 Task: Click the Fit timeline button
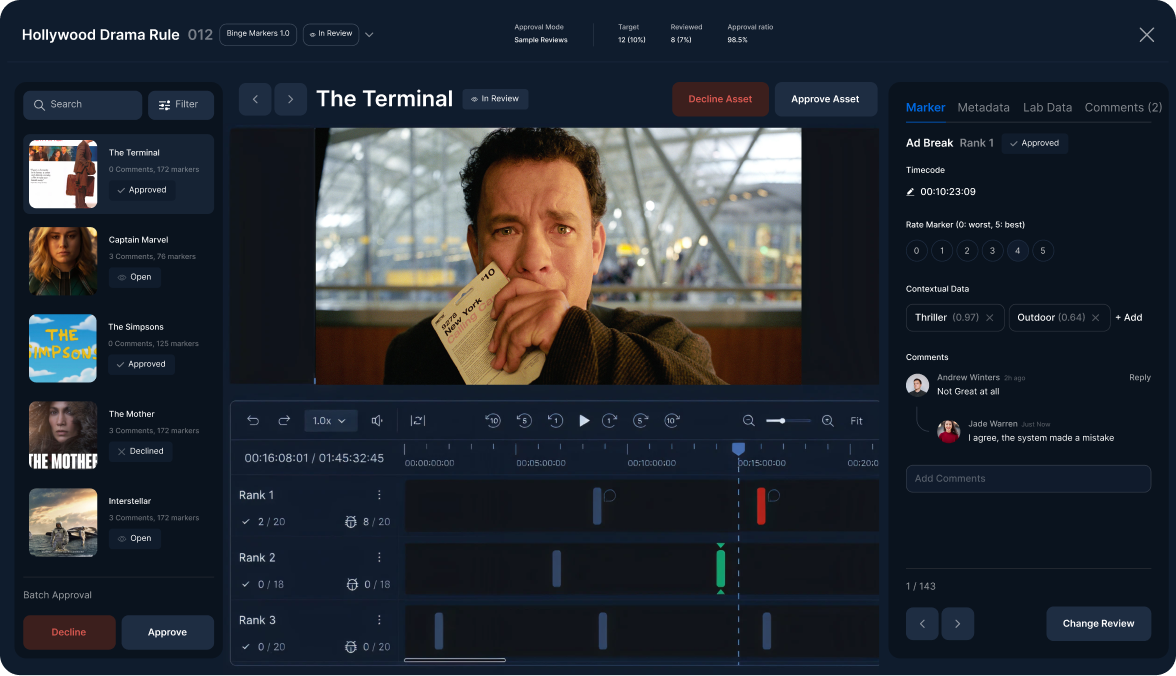point(856,421)
